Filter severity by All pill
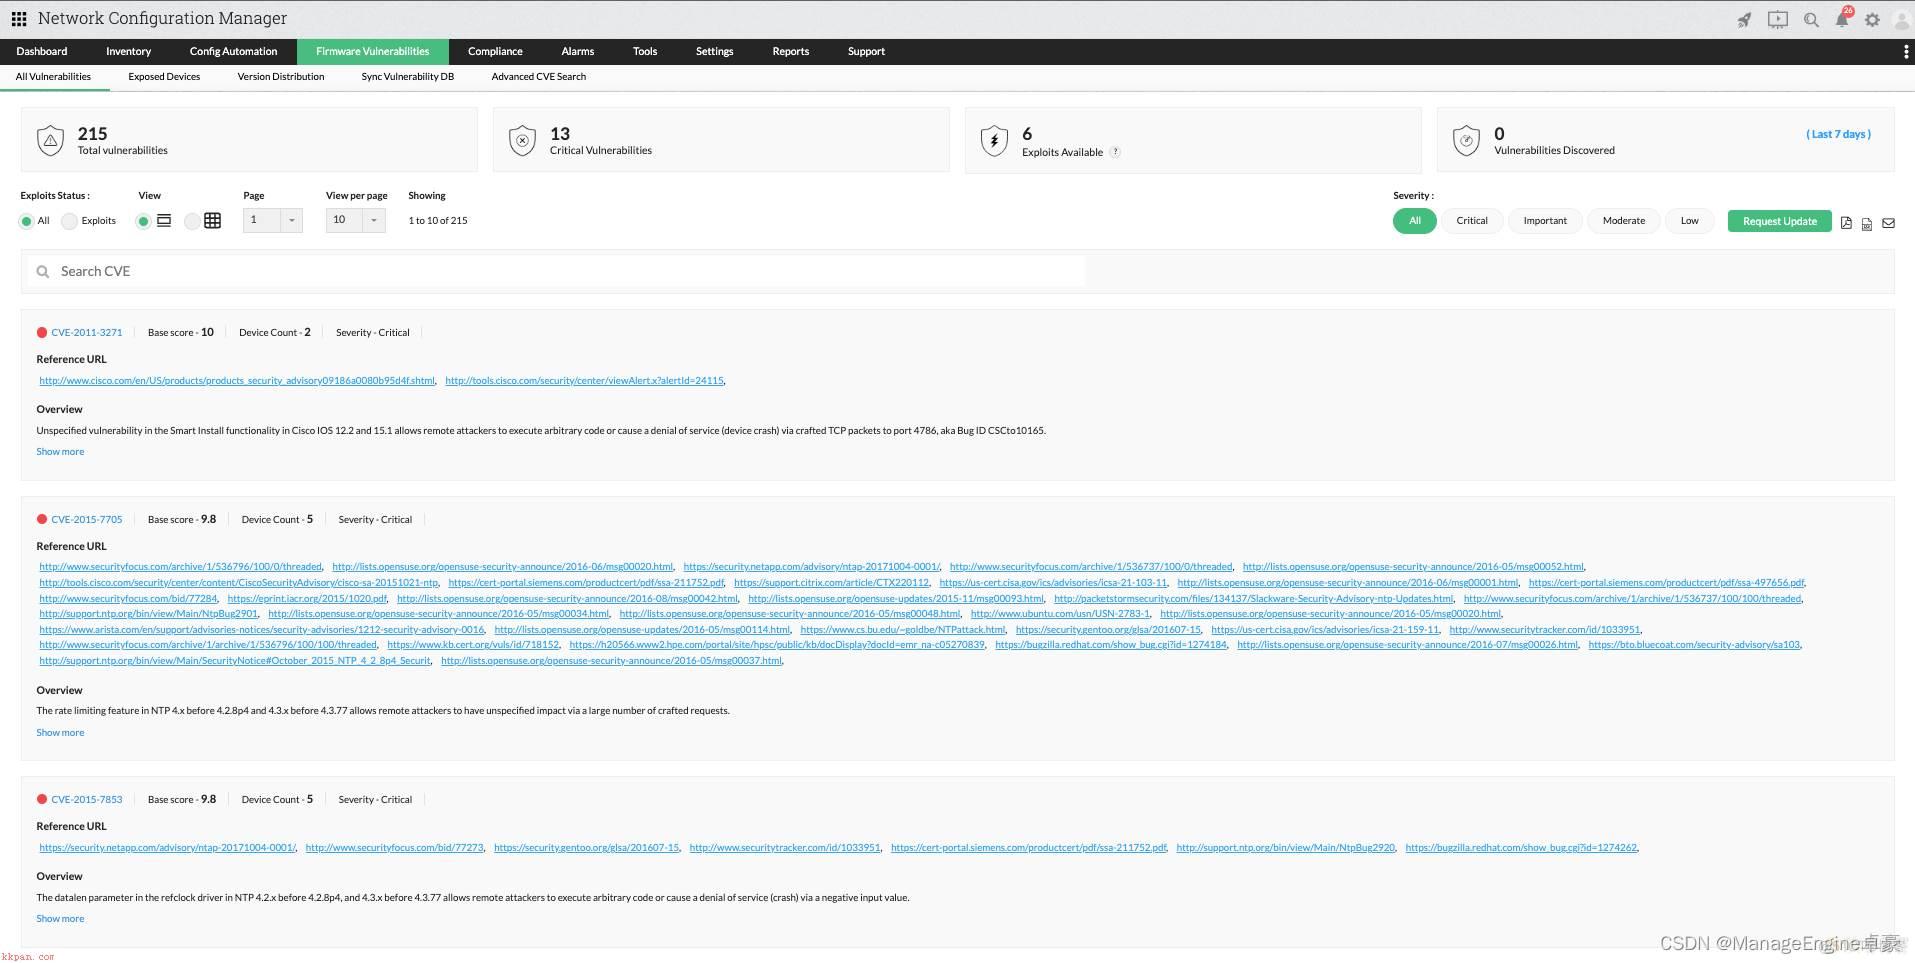Image resolution: width=1915 pixels, height=963 pixels. (1414, 221)
